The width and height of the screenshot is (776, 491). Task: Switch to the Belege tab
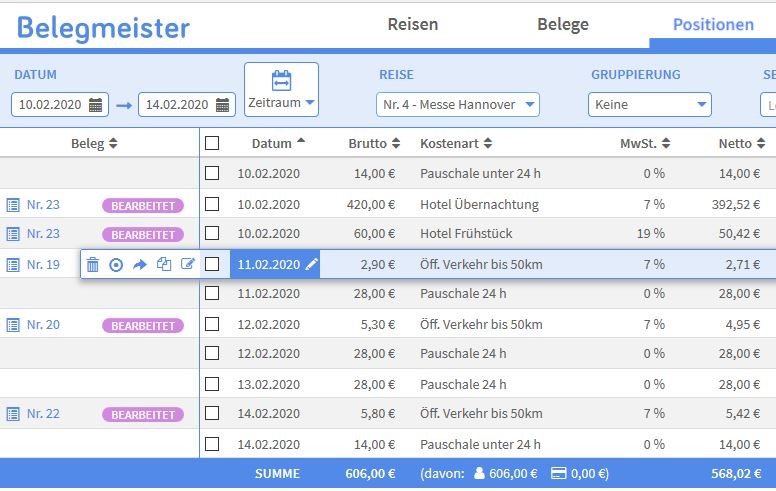[x=563, y=24]
